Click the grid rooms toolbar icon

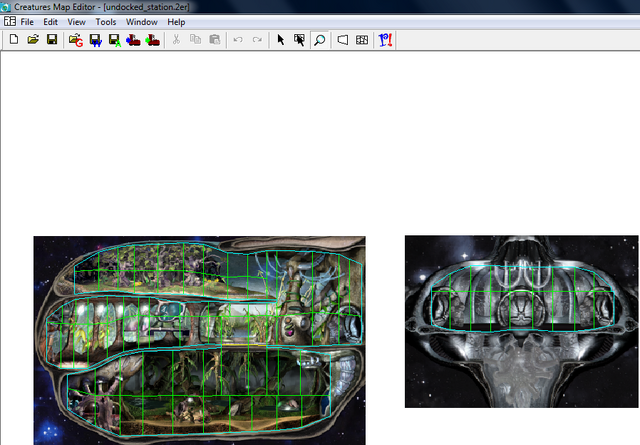pos(362,40)
